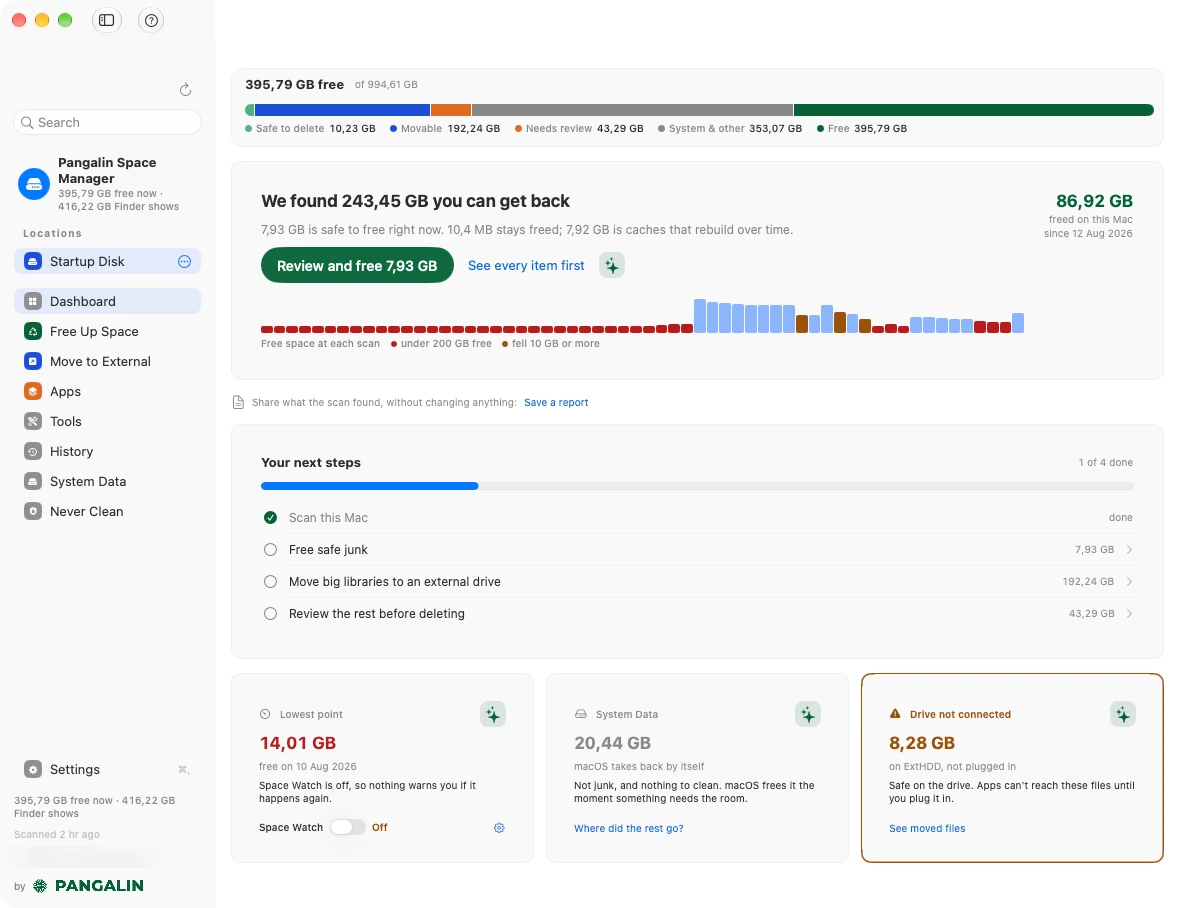Click the 86,92 GB freed total
The height and width of the screenshot is (908, 1180).
pos(1094,201)
